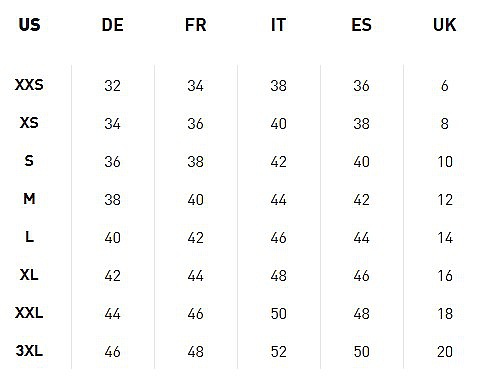Click the US column header
Viewport: 477px width, 390px height.
coord(29,25)
